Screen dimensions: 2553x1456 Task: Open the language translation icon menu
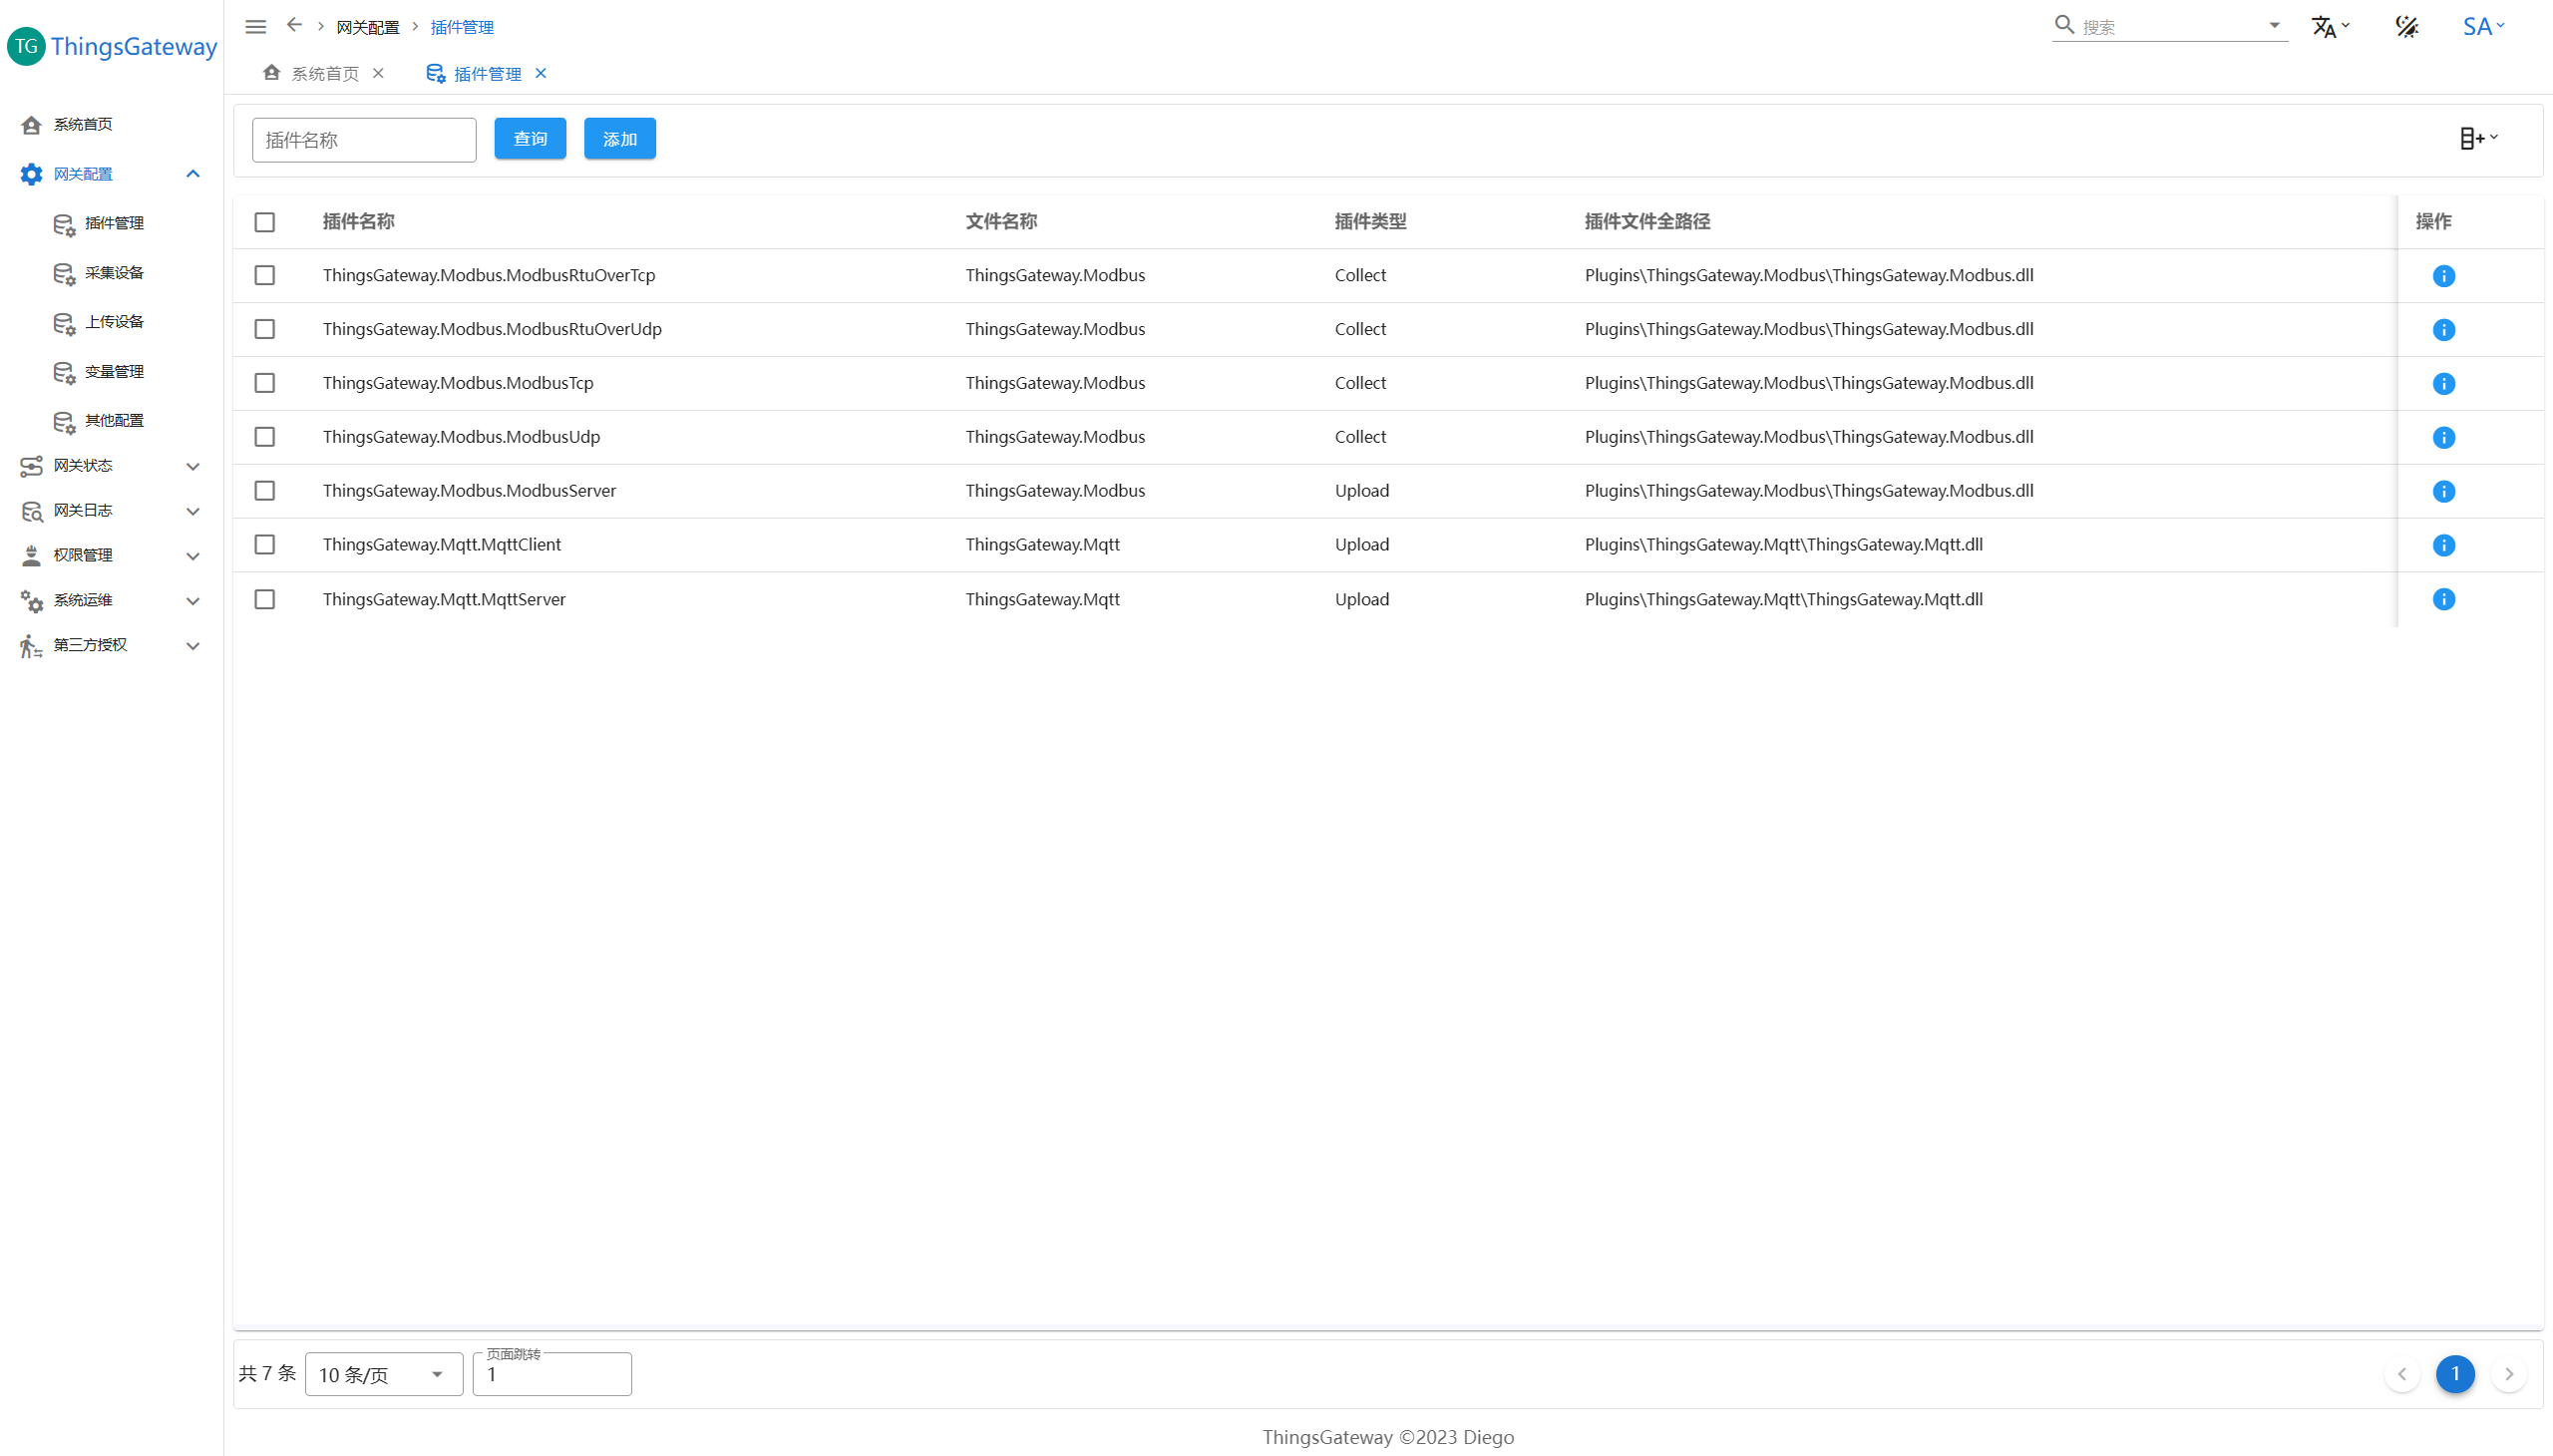[x=2328, y=27]
